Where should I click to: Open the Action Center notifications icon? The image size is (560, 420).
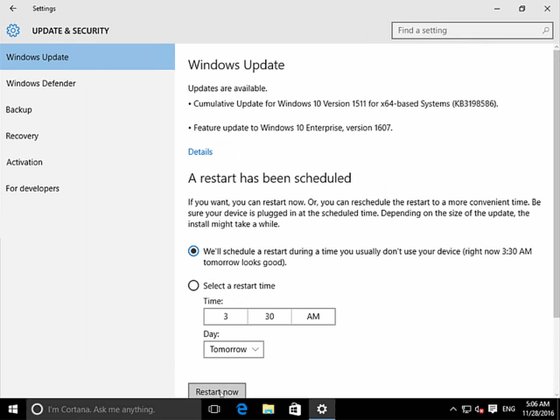point(493,409)
